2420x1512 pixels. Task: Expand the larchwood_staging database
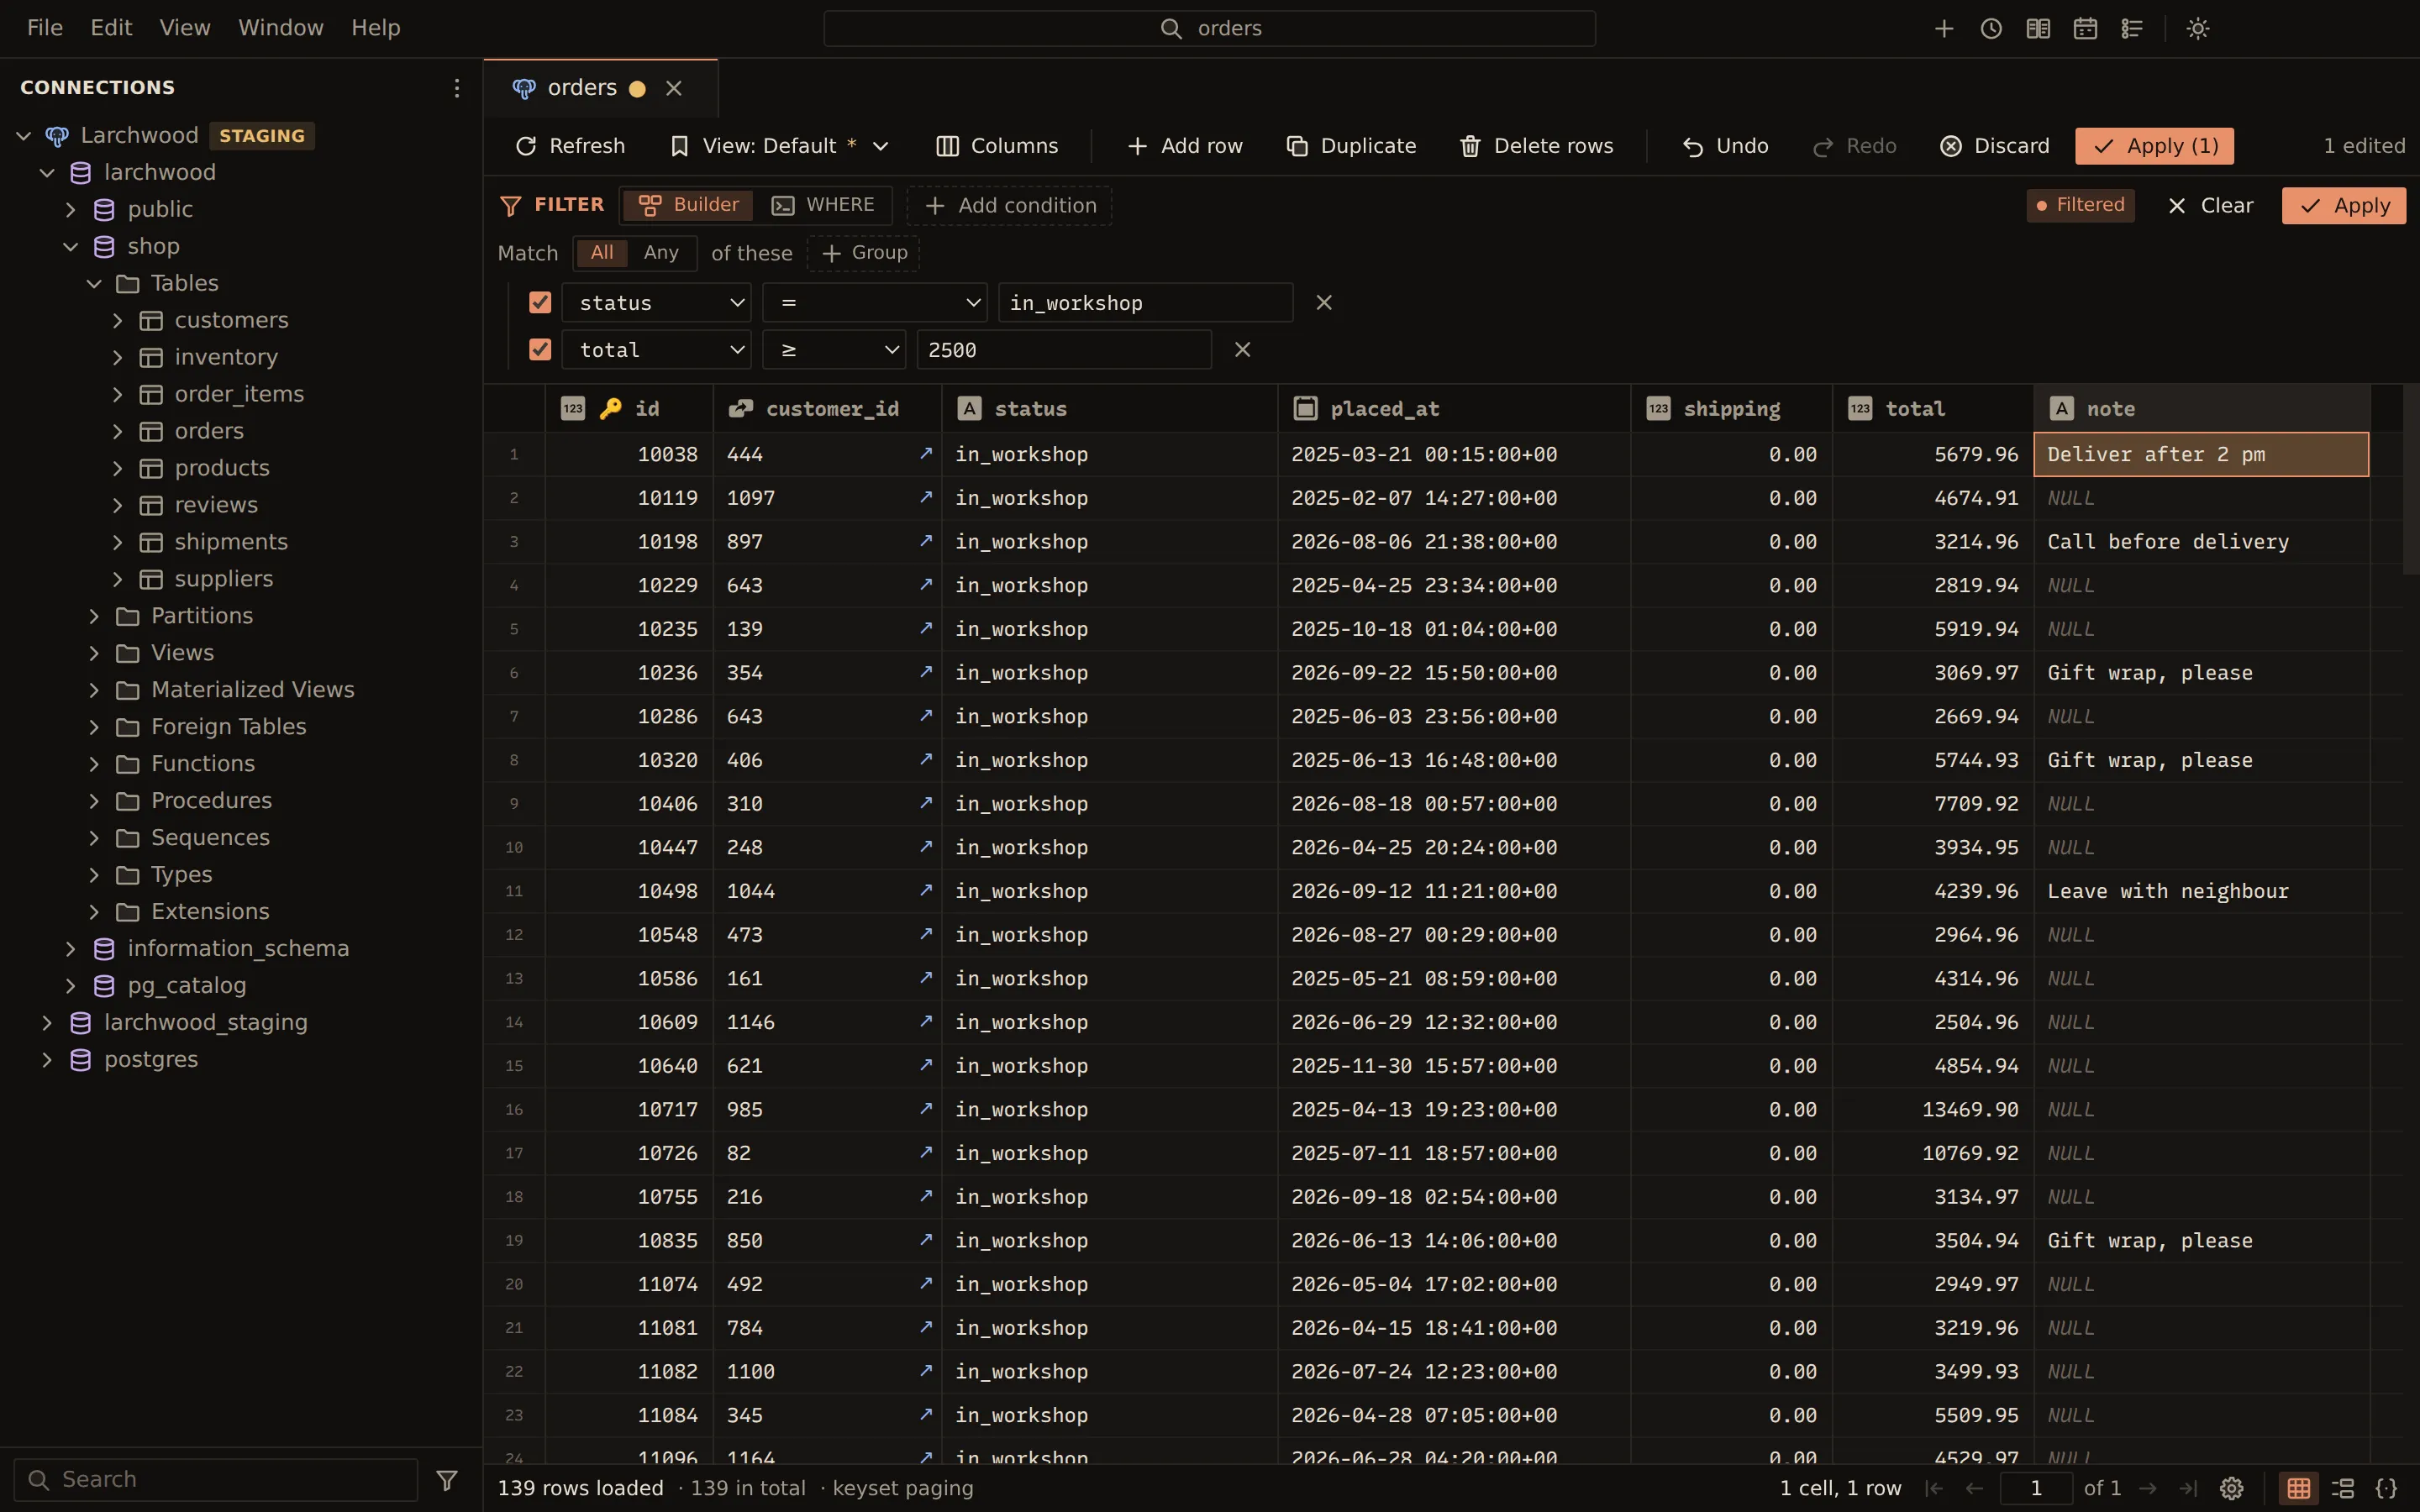pos(46,1022)
